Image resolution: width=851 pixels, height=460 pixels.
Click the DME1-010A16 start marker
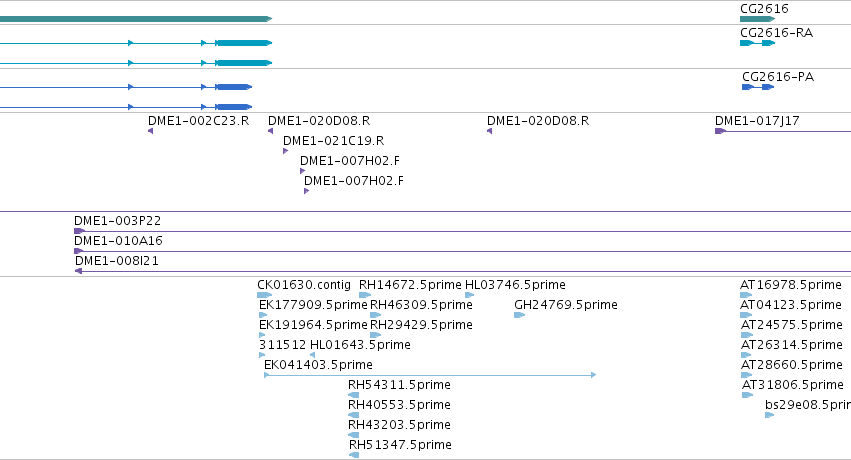pyautogui.click(x=78, y=251)
